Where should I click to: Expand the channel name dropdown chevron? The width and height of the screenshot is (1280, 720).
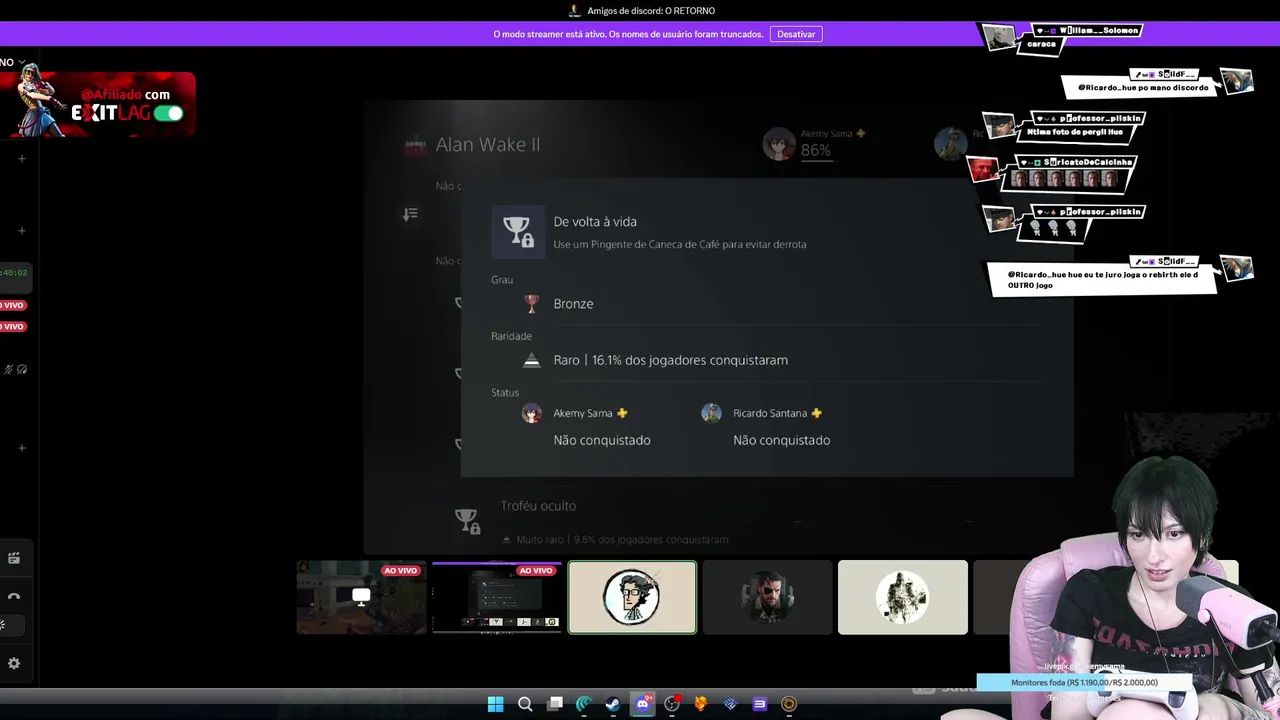(x=22, y=62)
